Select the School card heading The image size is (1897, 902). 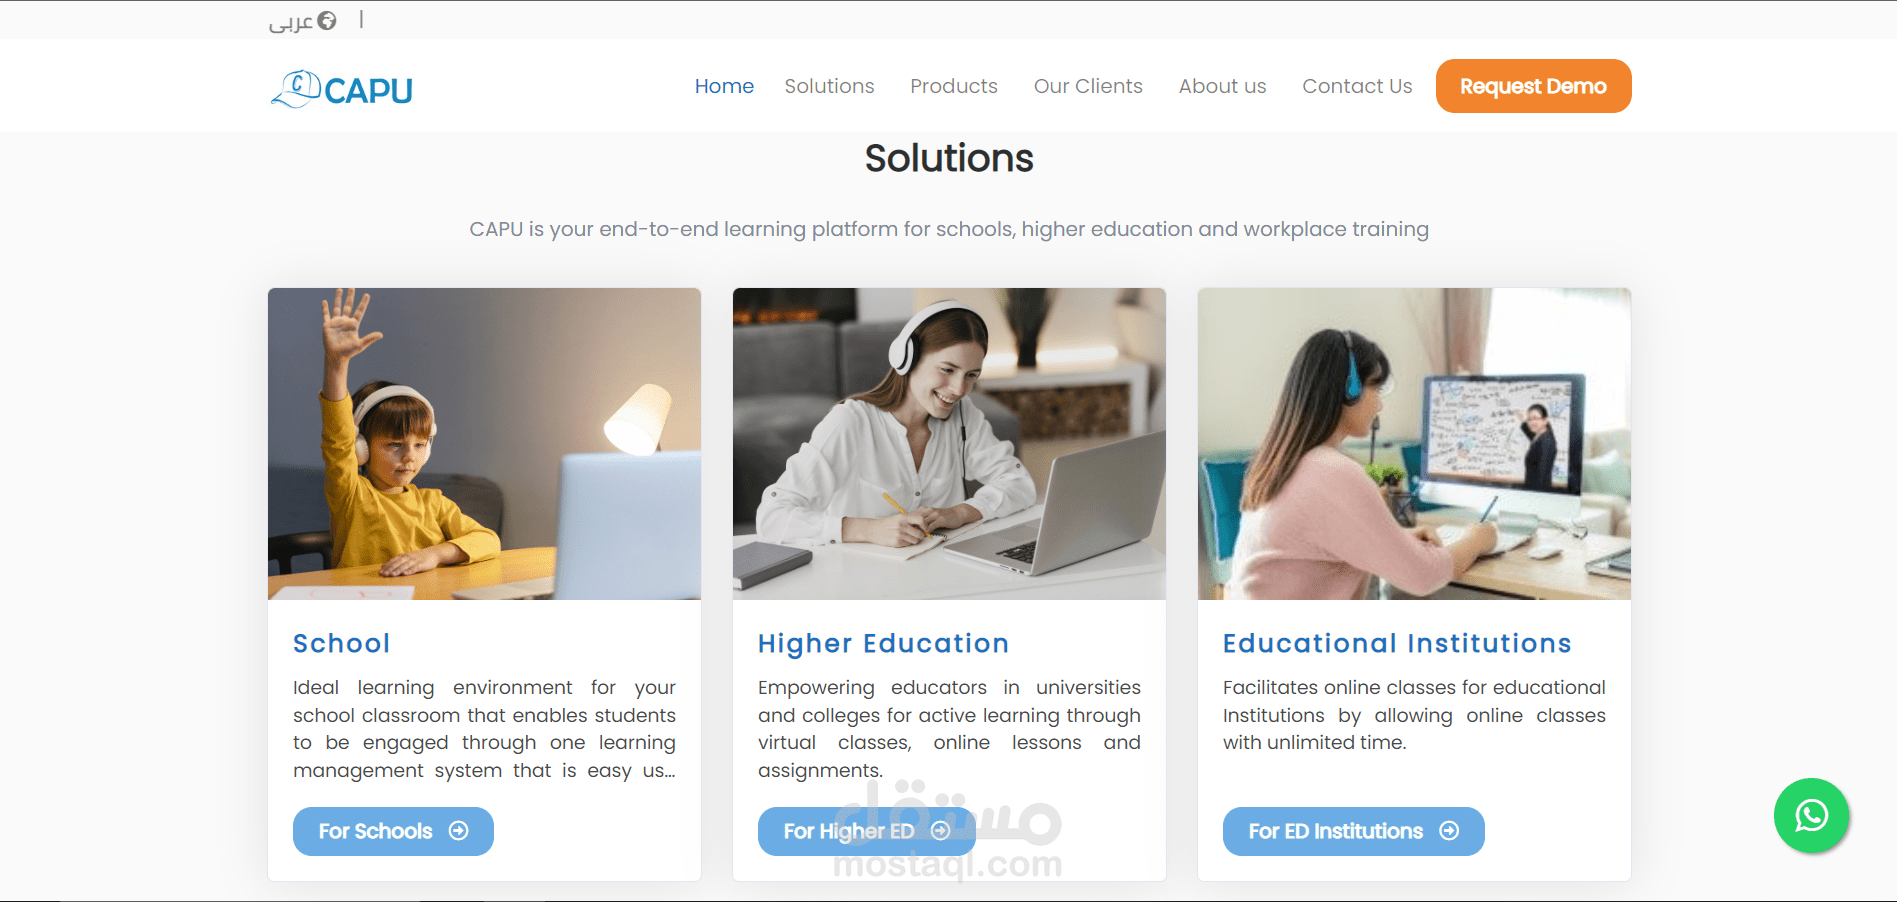[x=341, y=643]
